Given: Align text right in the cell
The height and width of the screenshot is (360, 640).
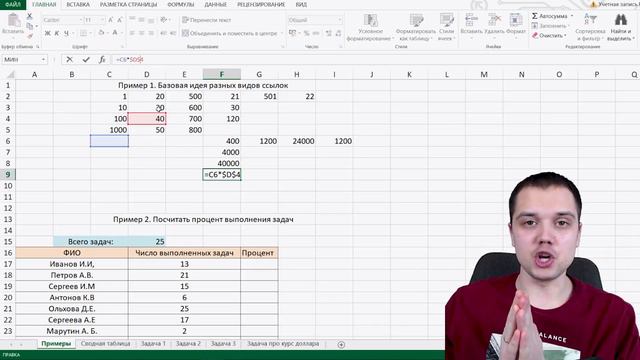Looking at the screenshot, I should click(x=151, y=33).
